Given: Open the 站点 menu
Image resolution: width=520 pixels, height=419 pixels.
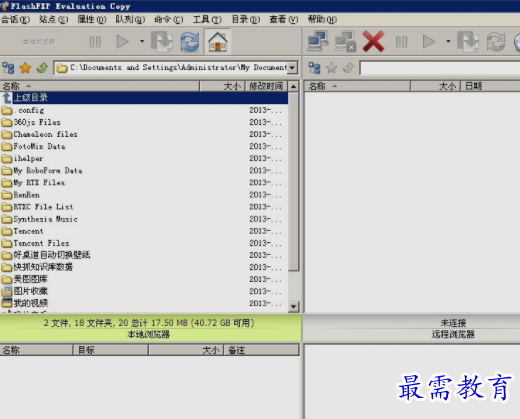Looking at the screenshot, I should pyautogui.click(x=54, y=19).
